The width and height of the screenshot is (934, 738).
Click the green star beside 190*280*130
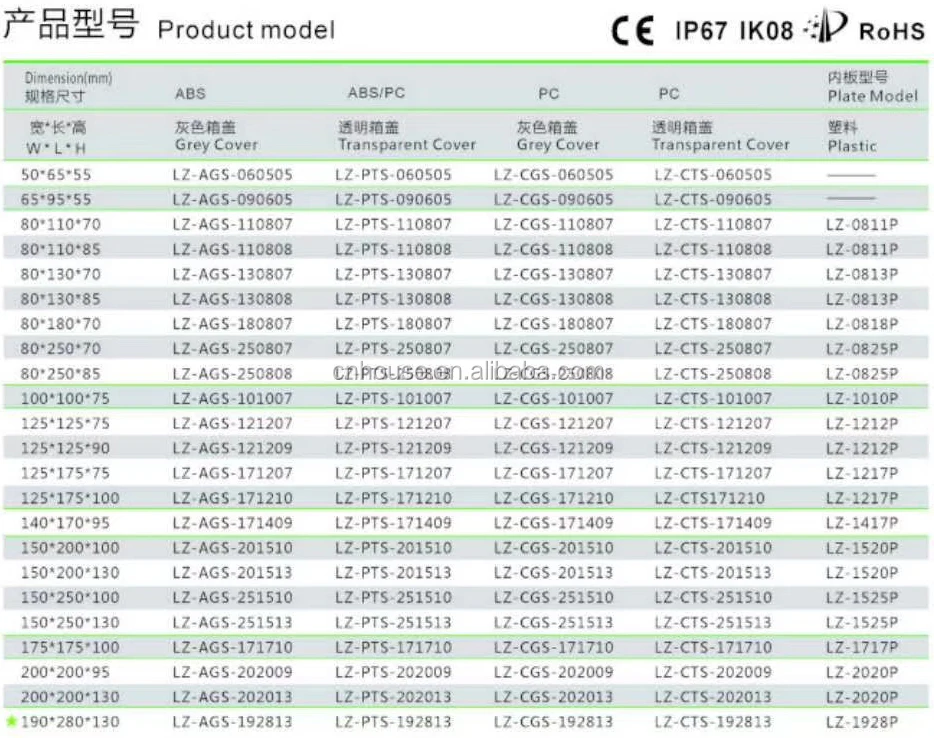[11, 722]
